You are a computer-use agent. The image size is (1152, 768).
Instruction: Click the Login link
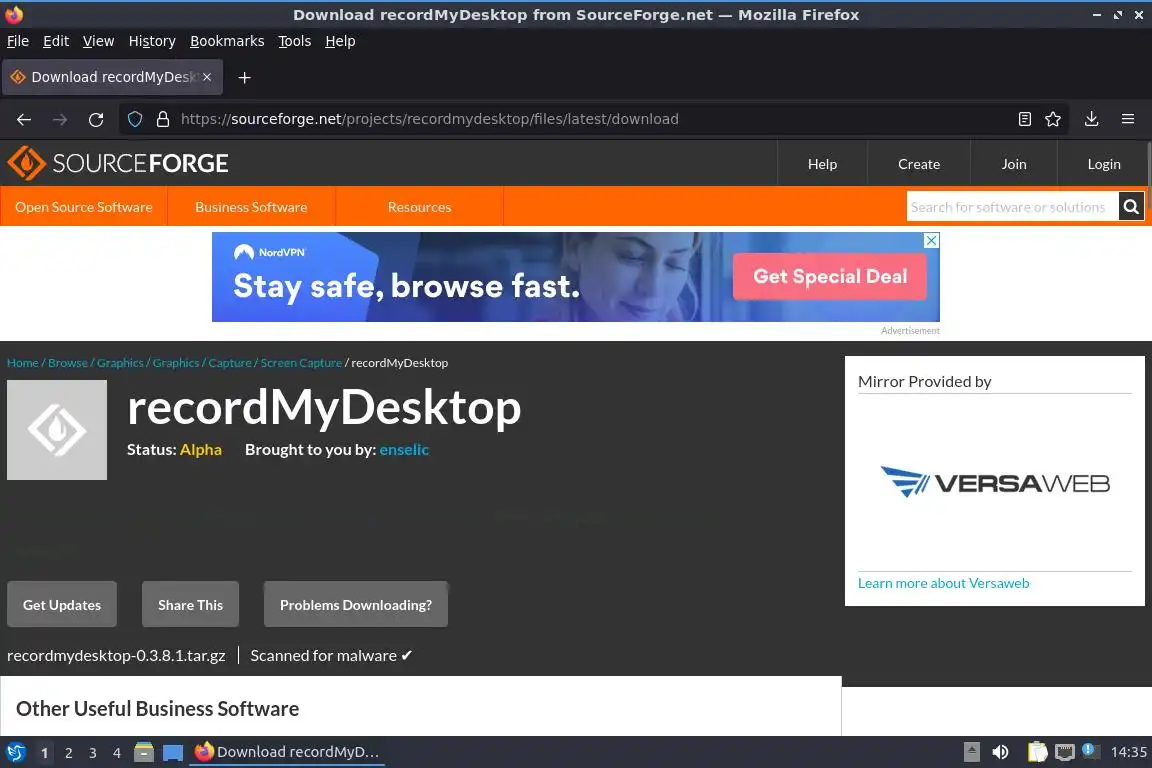click(x=1104, y=164)
